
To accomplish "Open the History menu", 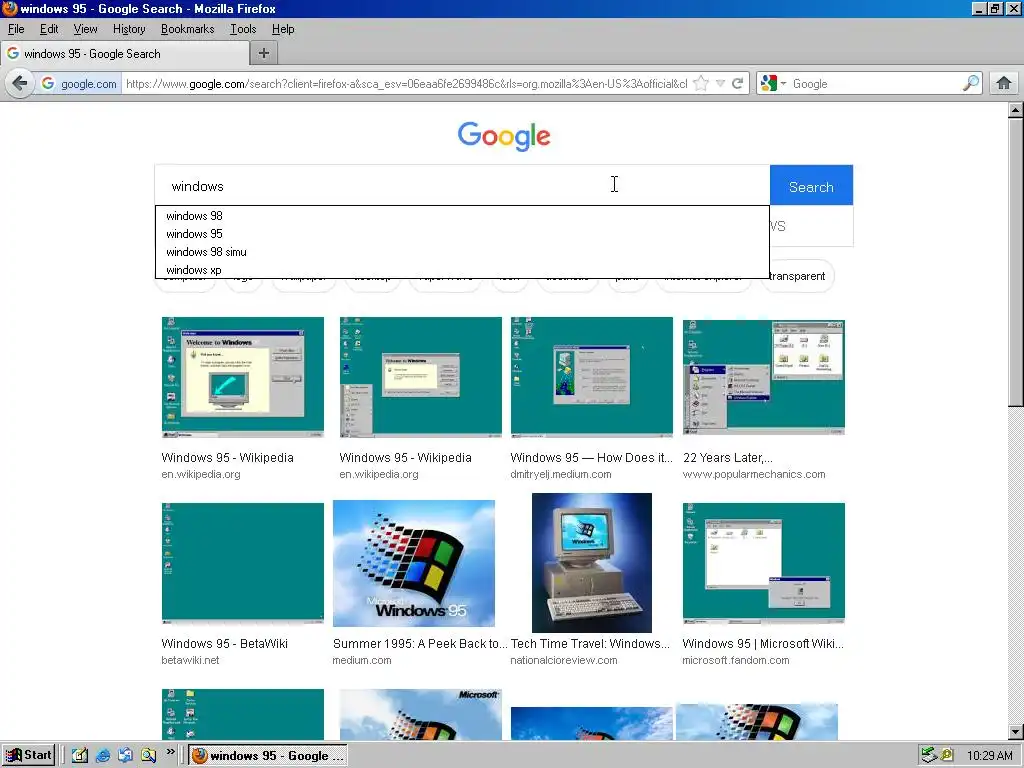I will pyautogui.click(x=129, y=29).
